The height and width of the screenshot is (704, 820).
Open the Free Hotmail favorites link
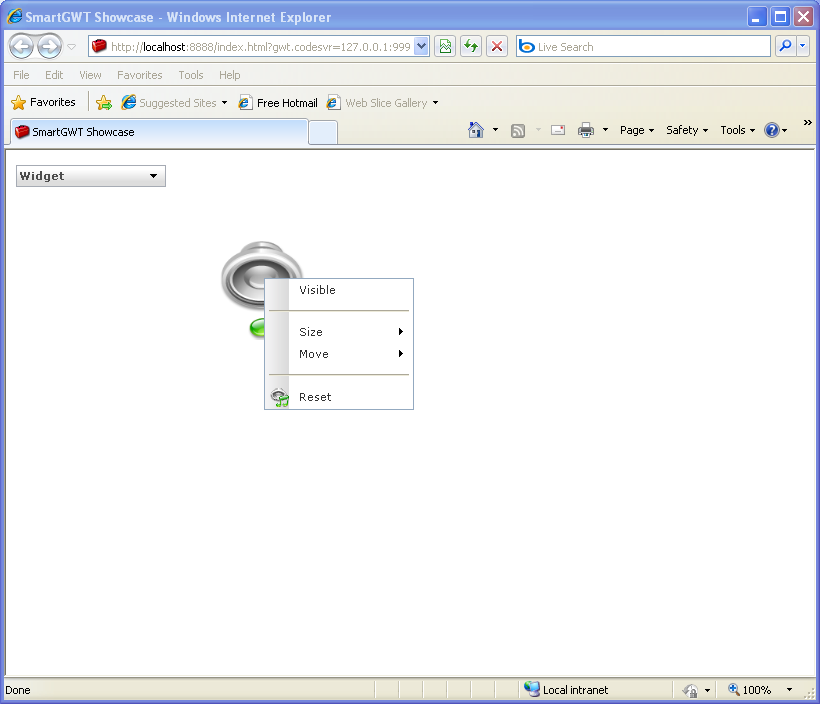(x=278, y=103)
